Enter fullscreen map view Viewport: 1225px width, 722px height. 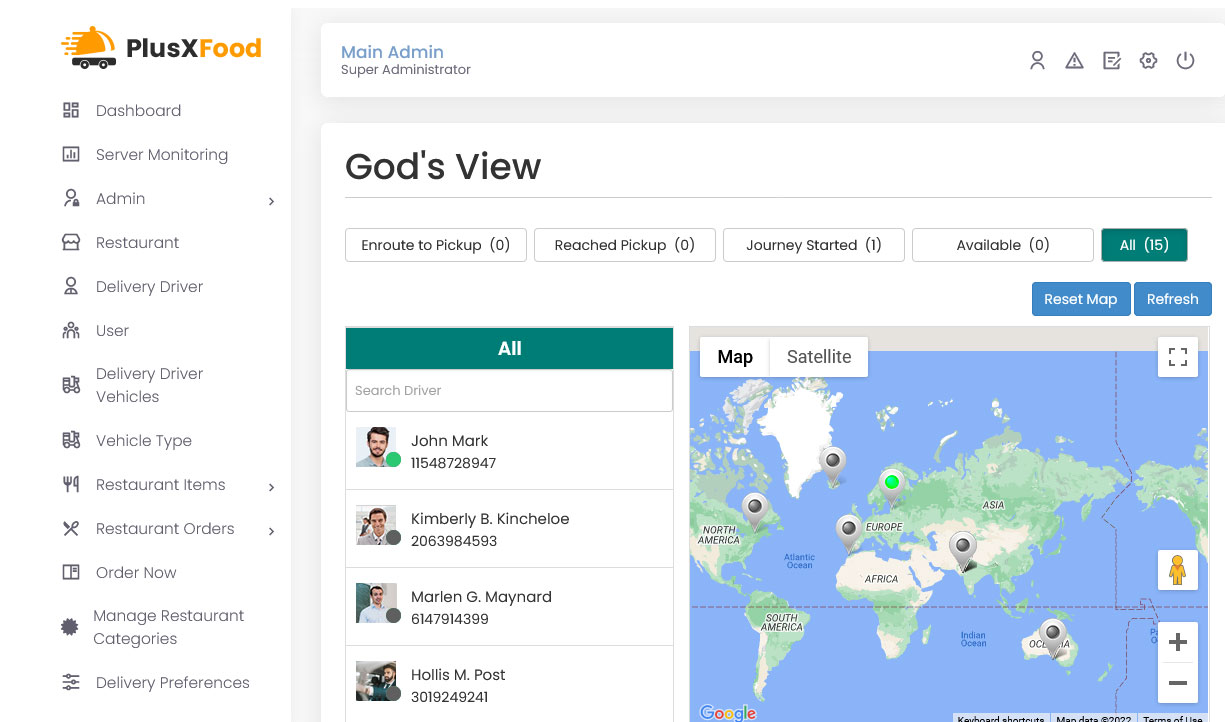coord(1177,357)
